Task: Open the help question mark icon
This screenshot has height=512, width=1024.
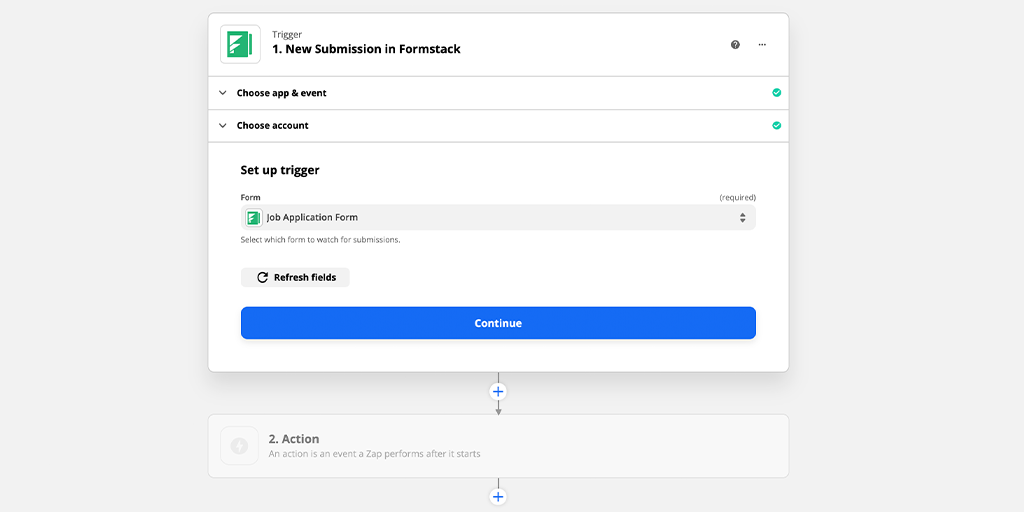Action: [735, 45]
